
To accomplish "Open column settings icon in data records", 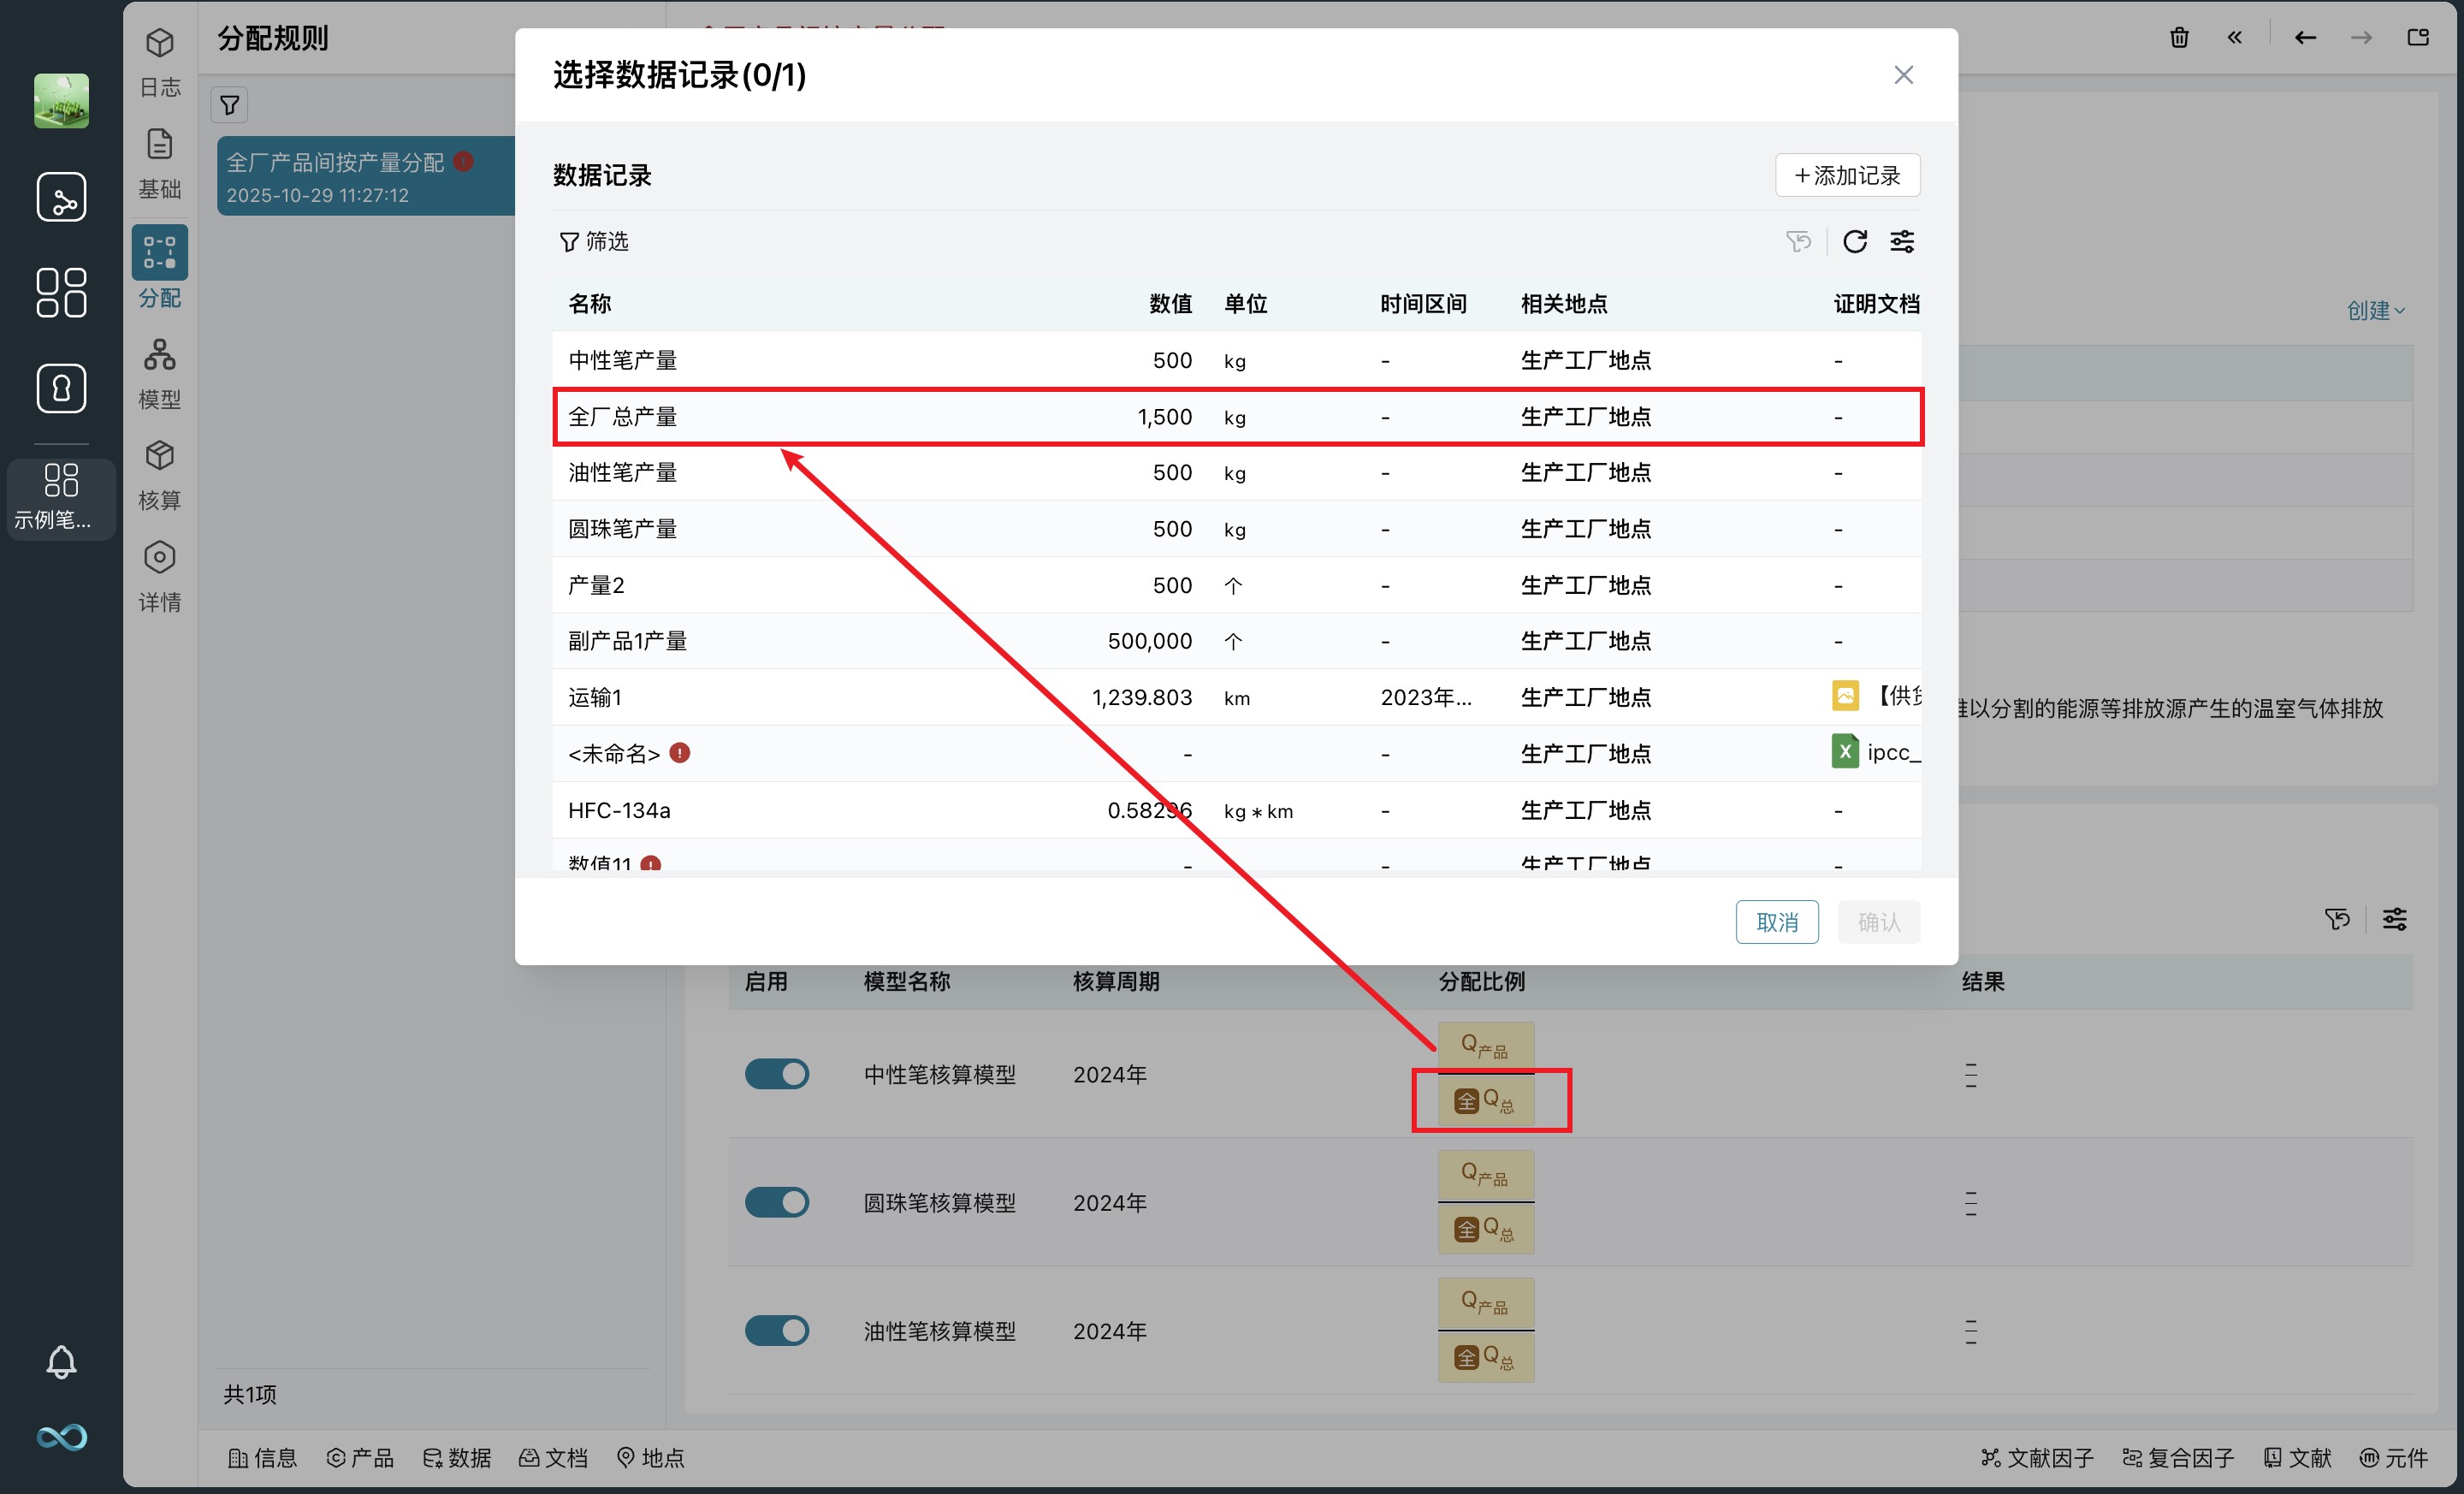I will point(1901,241).
